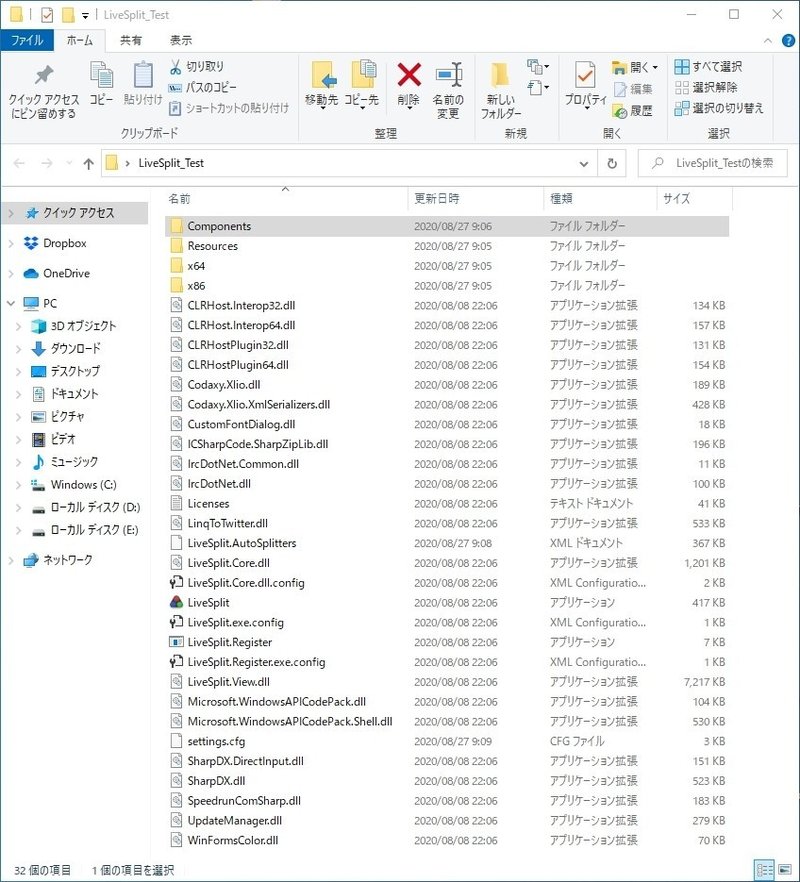800x882 pixels.
Task: Click the Refresh button in address bar
Action: (612, 163)
